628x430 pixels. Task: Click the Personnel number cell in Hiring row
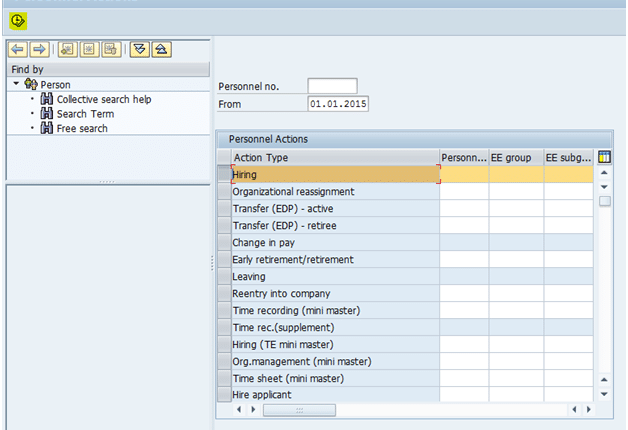pyautogui.click(x=464, y=175)
